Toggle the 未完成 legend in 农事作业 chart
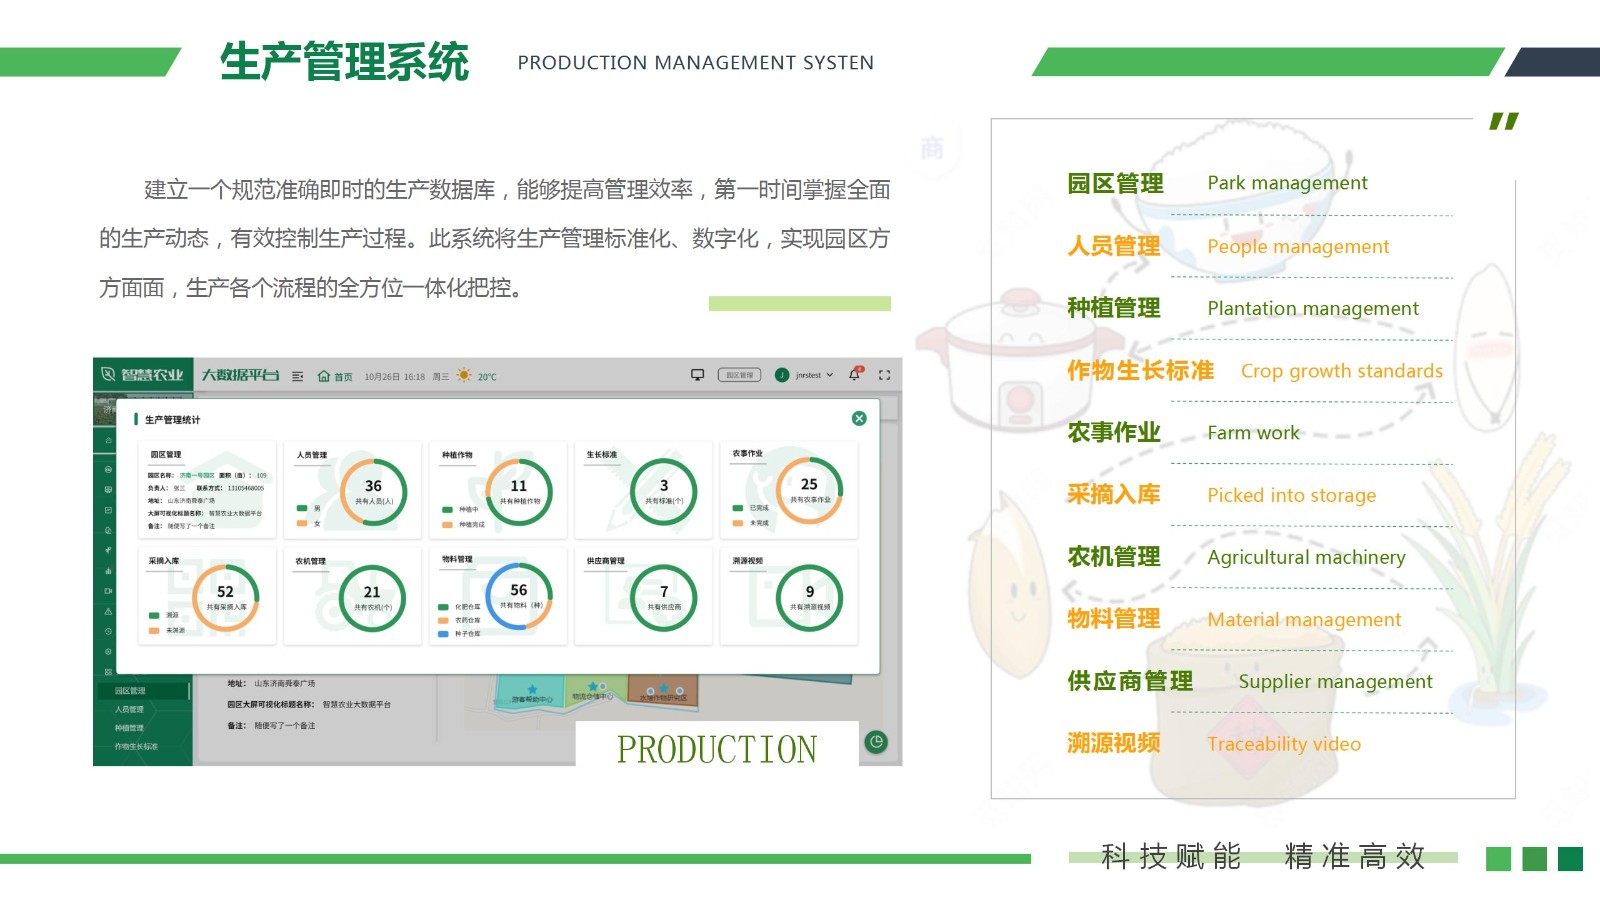Screen dimensions: 1600x900 click(x=751, y=523)
